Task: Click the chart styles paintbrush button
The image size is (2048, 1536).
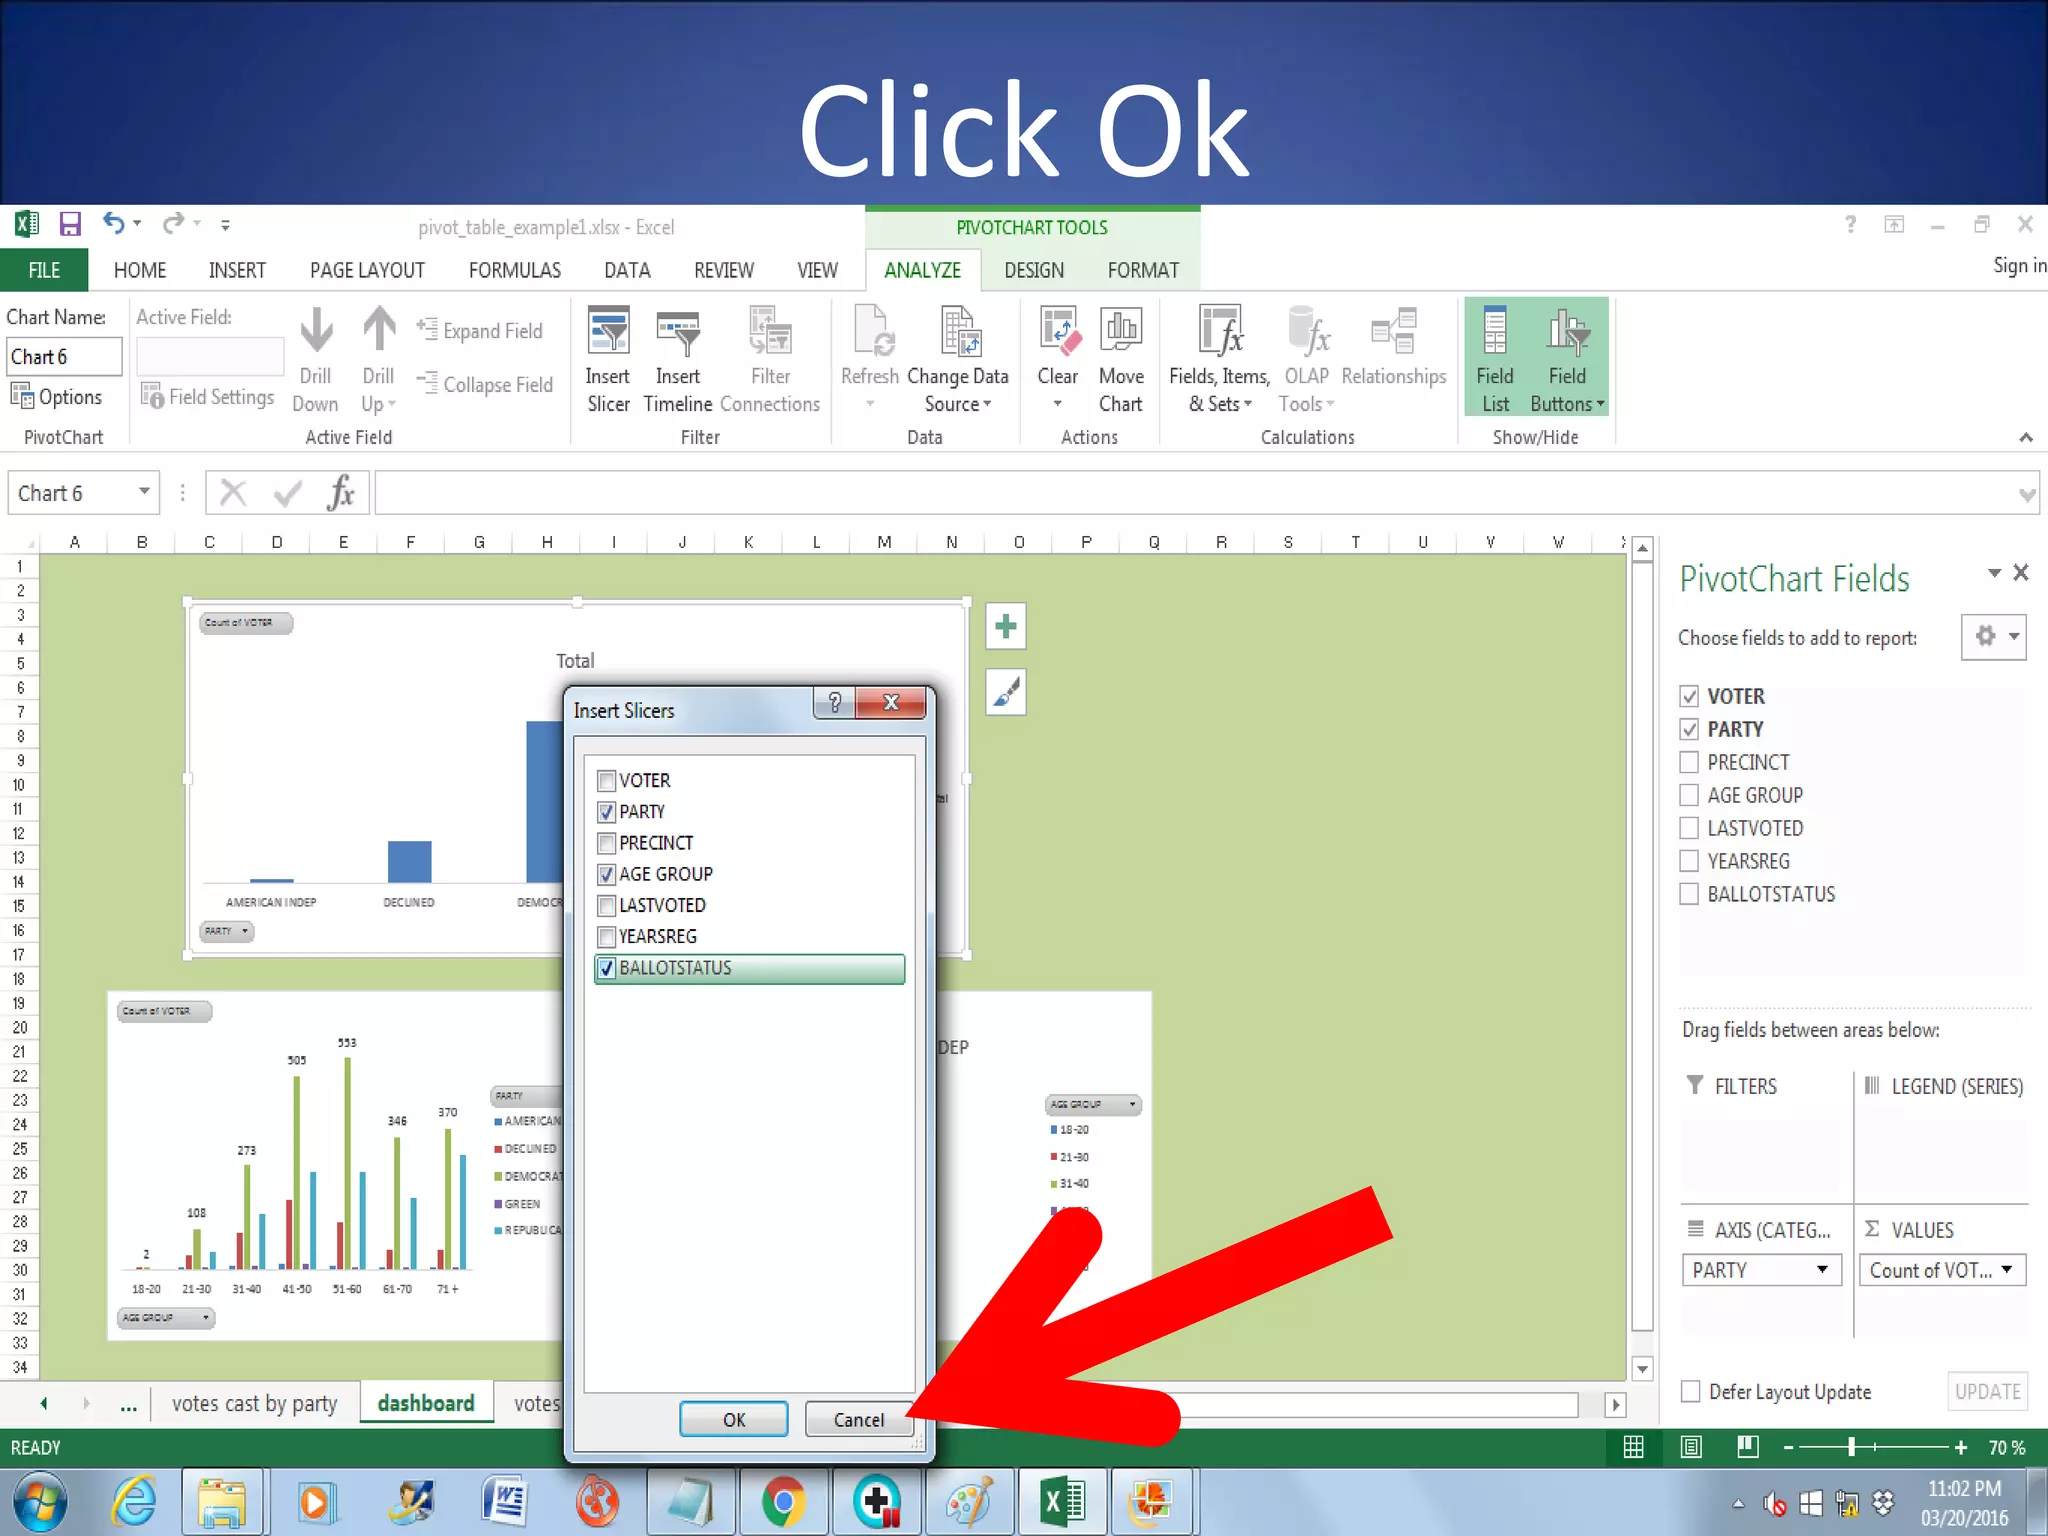Action: tap(1006, 692)
